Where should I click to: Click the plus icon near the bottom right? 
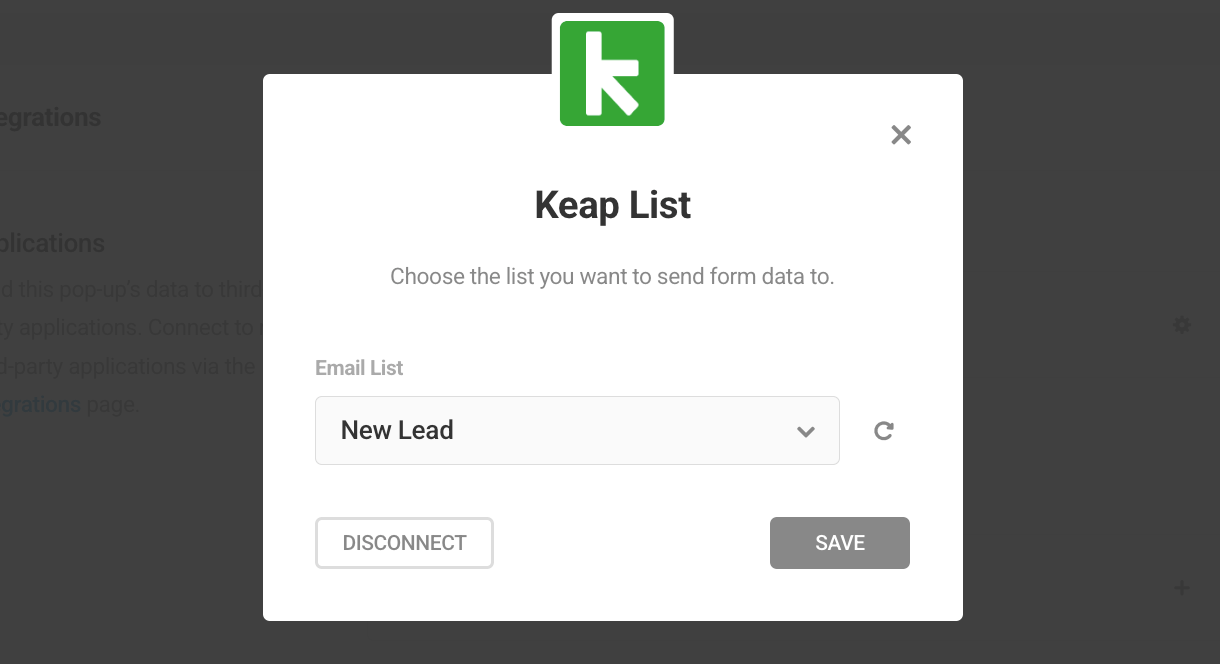[x=1182, y=588]
